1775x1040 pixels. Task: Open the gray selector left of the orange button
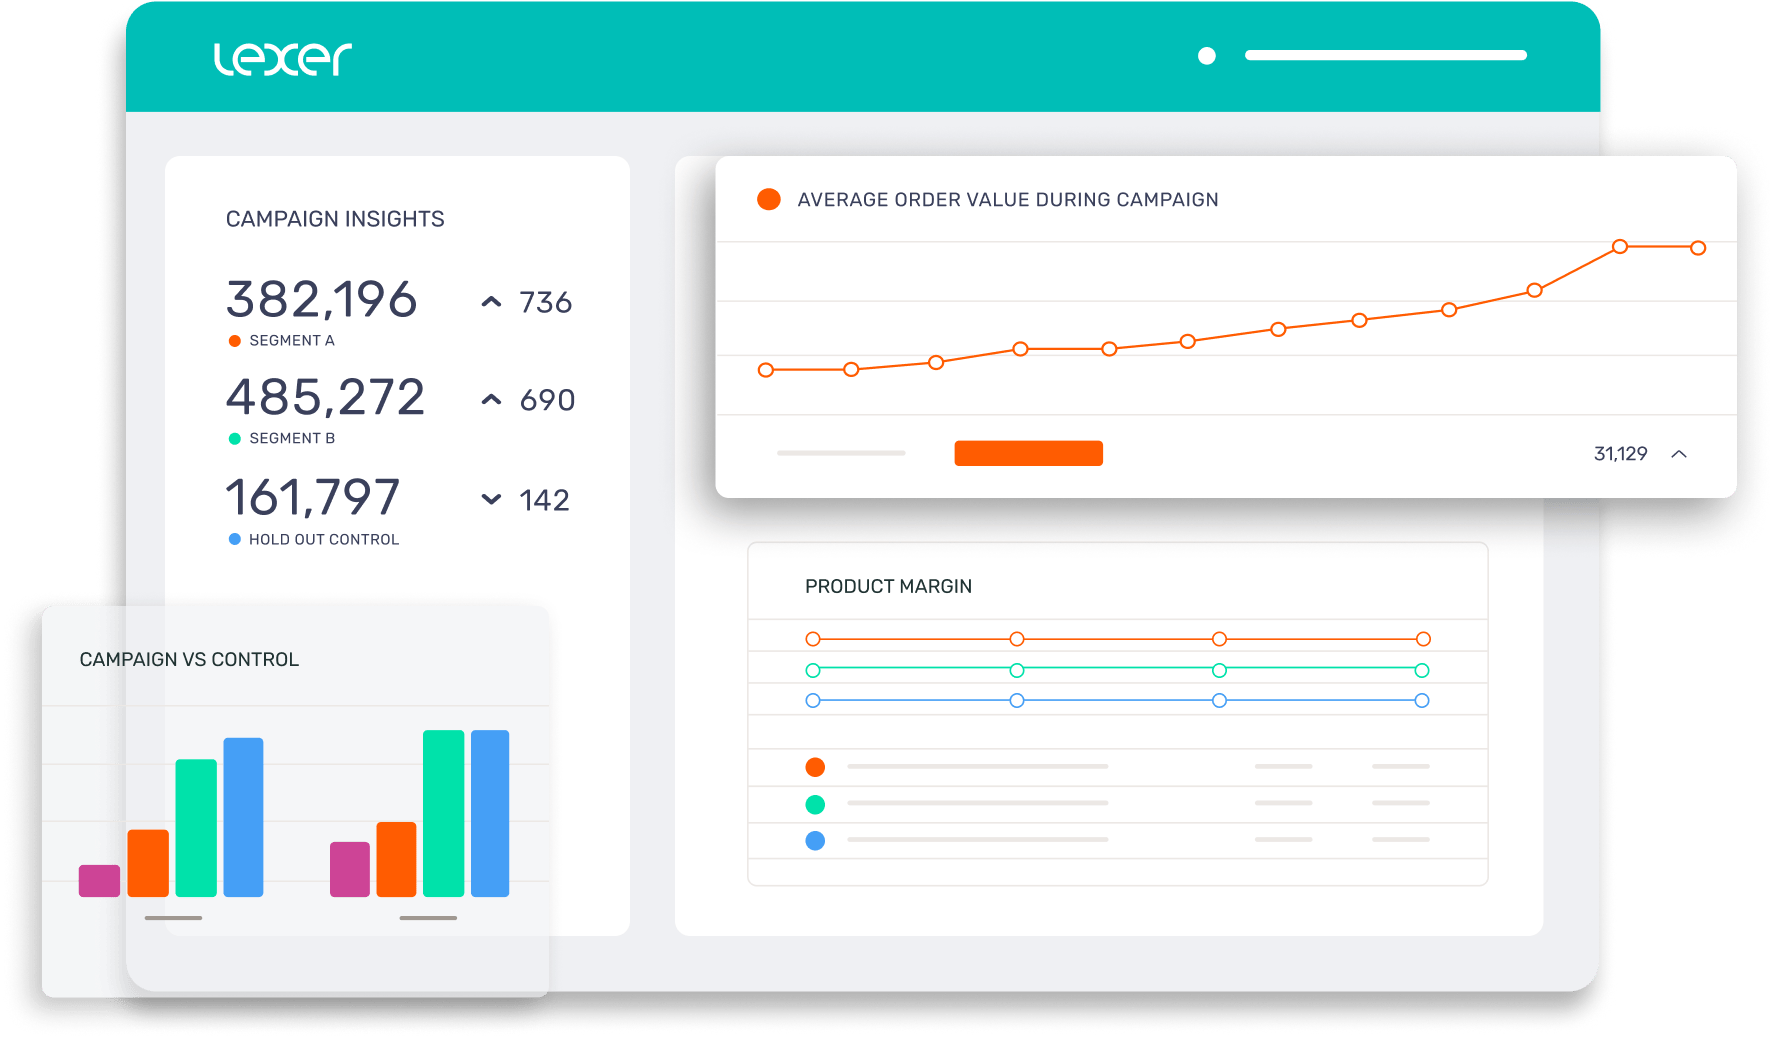pyautogui.click(x=840, y=452)
